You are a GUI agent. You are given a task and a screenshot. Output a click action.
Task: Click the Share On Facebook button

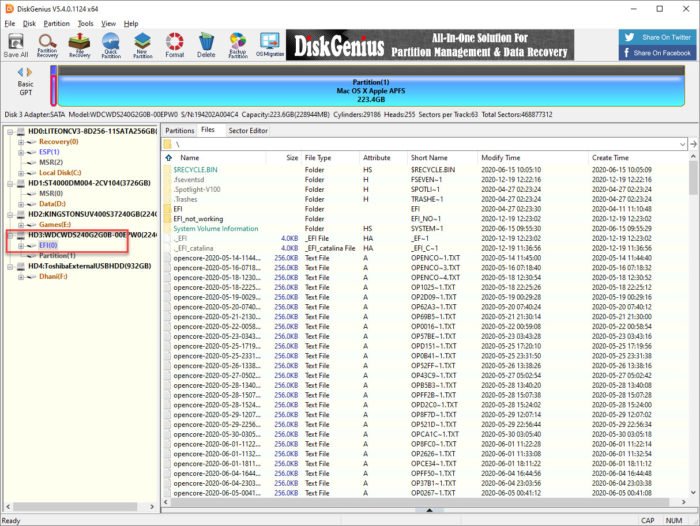(658, 53)
